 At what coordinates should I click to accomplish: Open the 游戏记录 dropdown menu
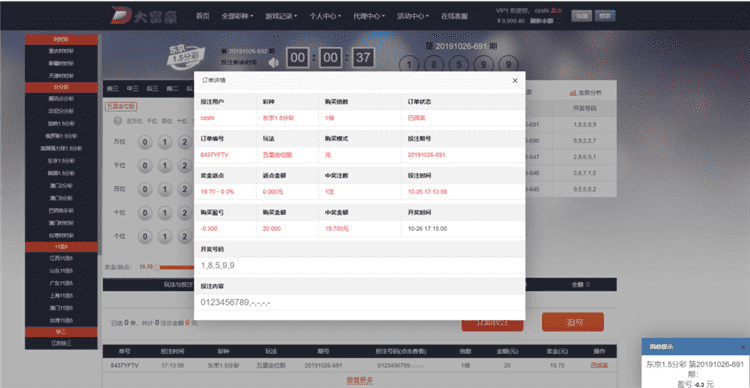(281, 16)
